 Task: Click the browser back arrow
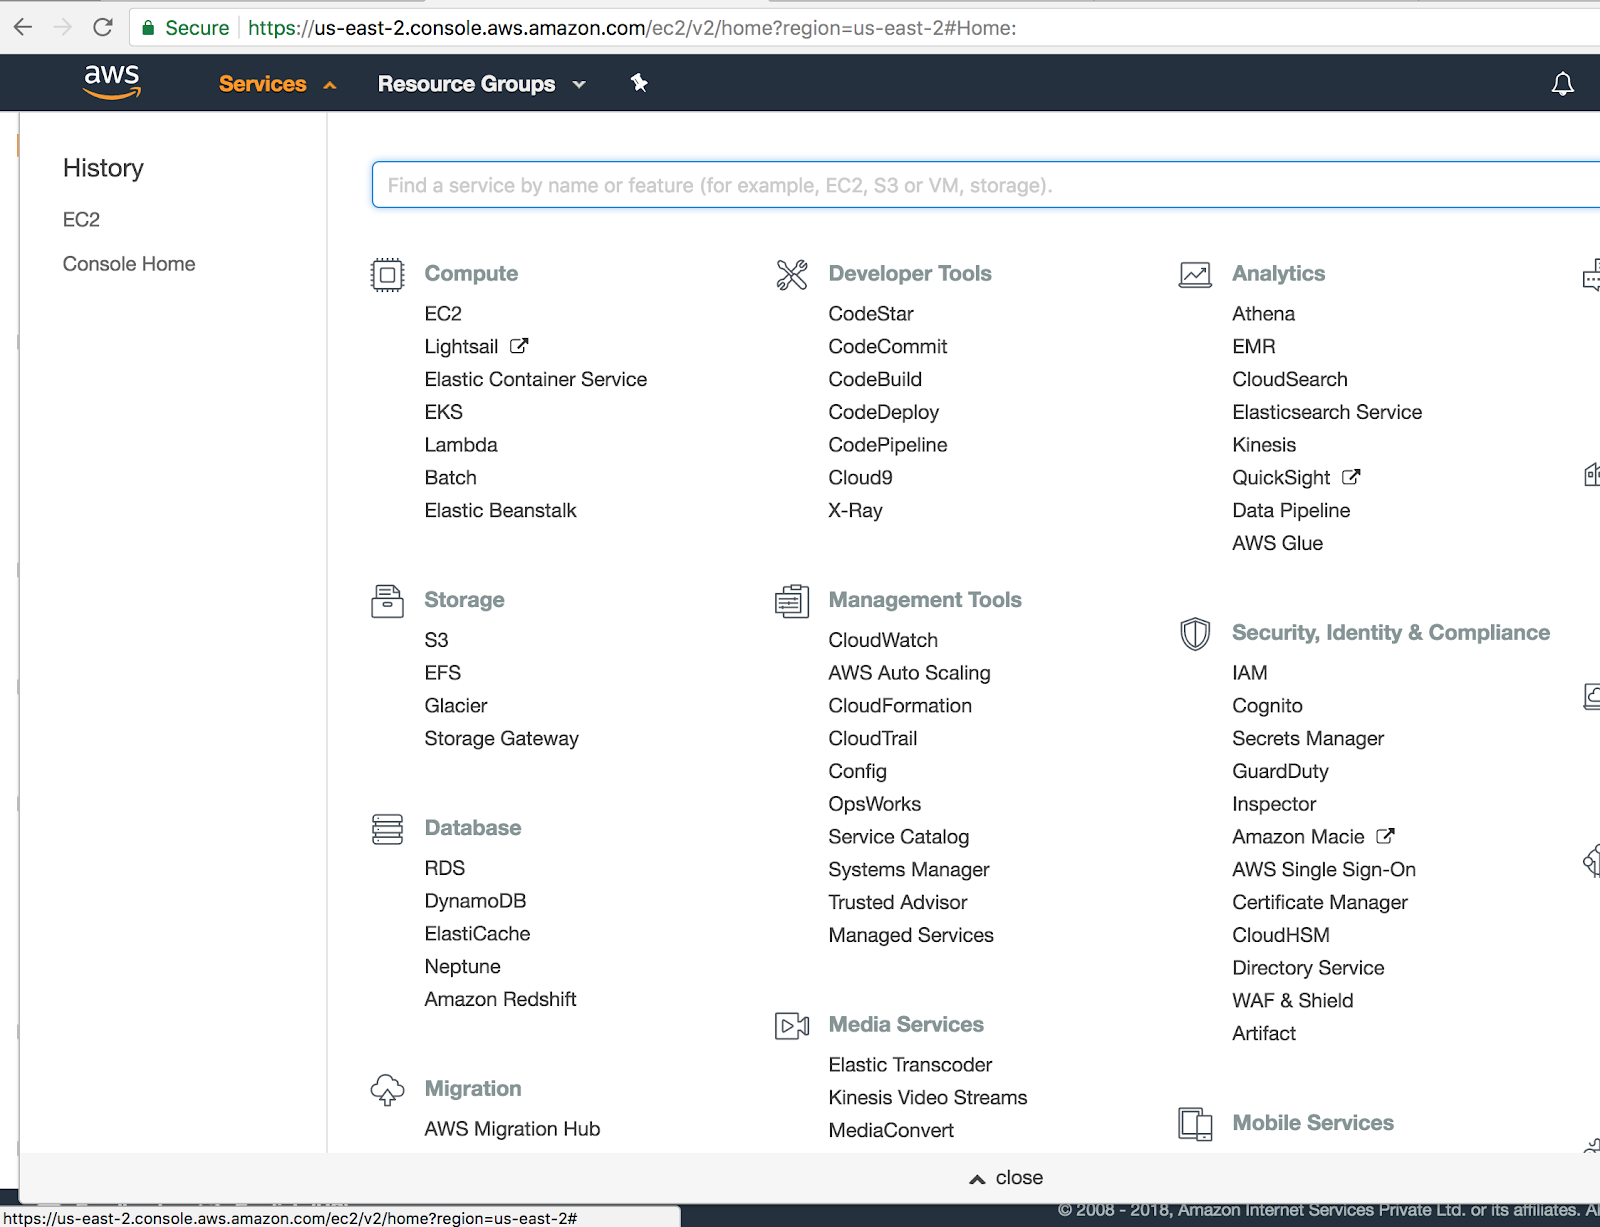pos(23,27)
